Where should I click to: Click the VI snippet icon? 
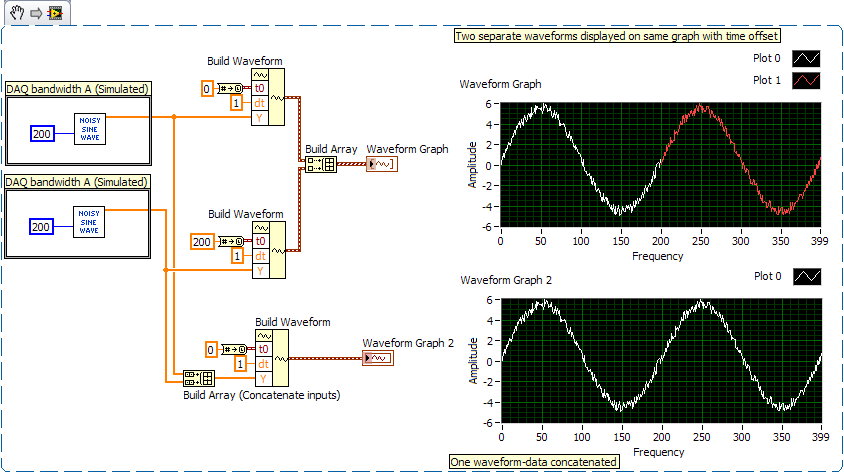click(55, 13)
